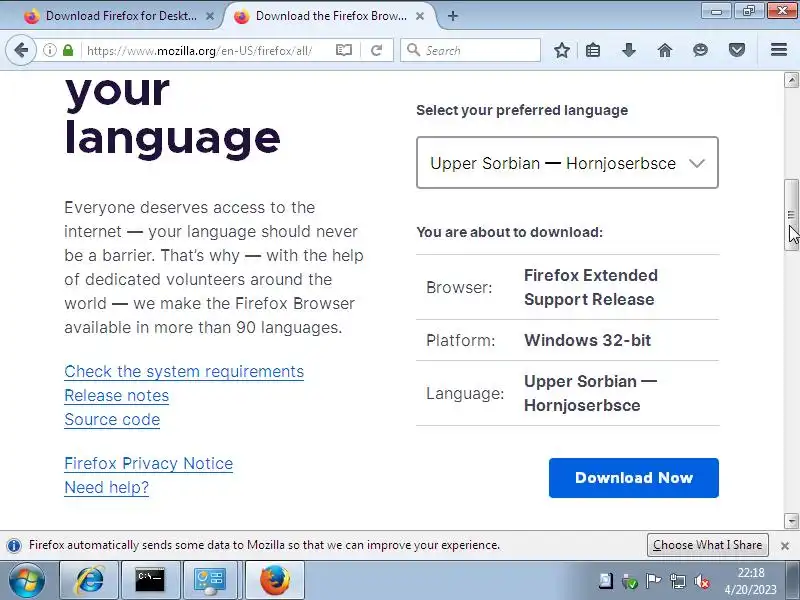Open the taskbar clock showing 22:18
Image resolution: width=800 pixels, height=600 pixels.
[751, 581]
